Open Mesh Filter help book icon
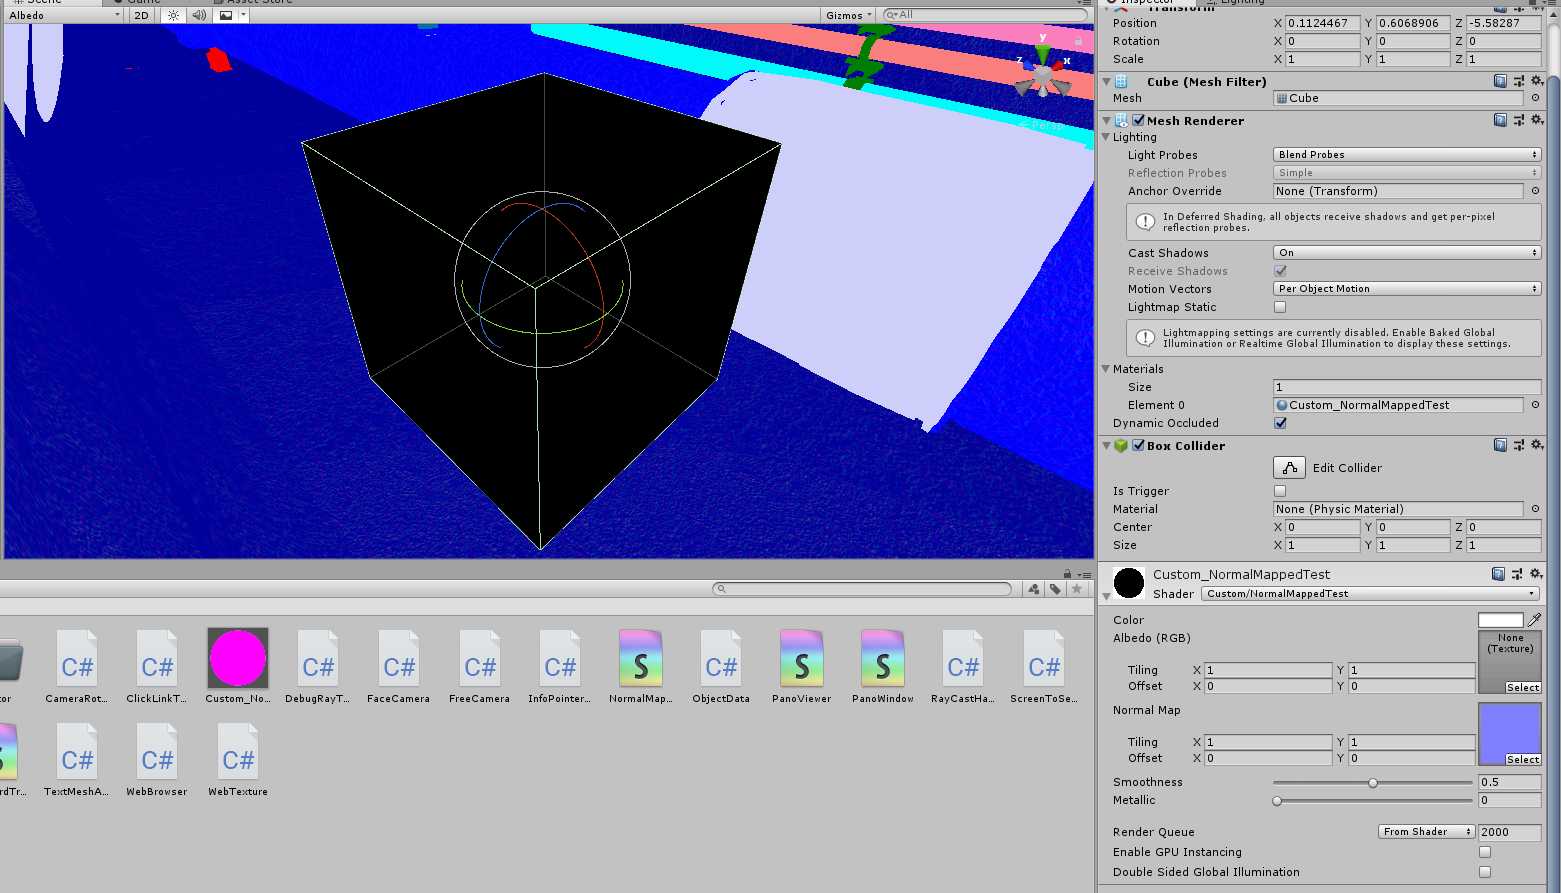Image resolution: width=1561 pixels, height=893 pixels. point(1500,81)
